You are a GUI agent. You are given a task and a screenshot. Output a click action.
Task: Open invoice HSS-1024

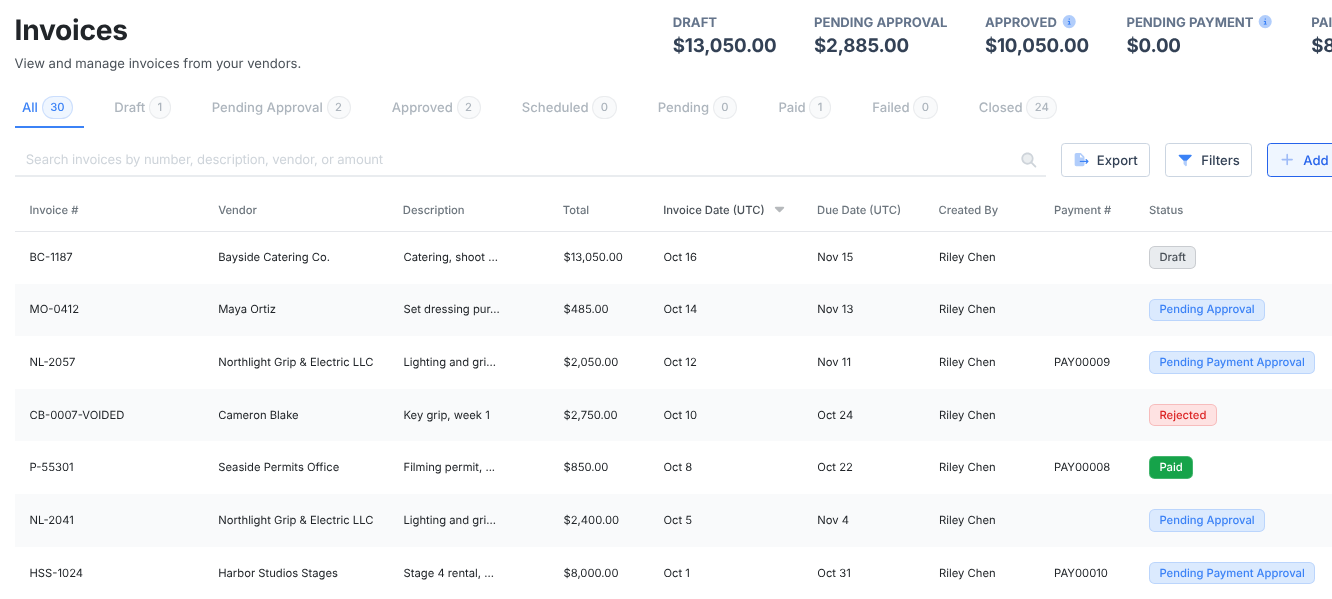click(56, 573)
